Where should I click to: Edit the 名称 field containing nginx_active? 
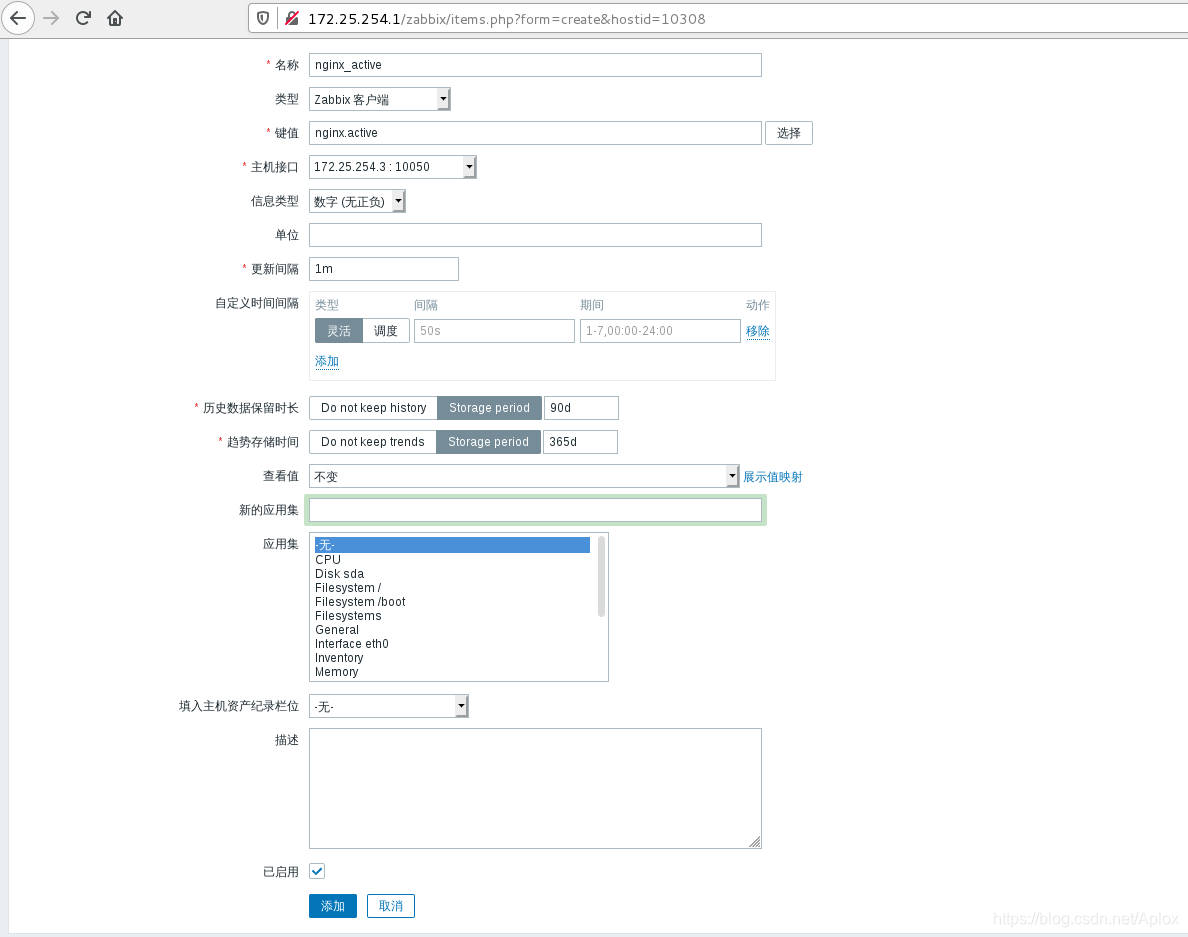535,65
